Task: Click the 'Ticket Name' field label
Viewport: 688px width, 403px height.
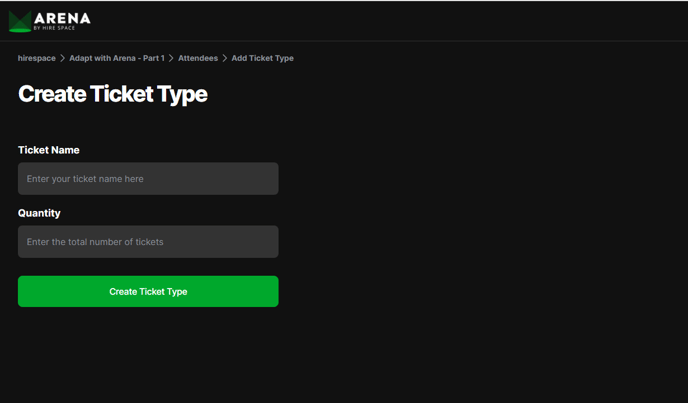Action: click(49, 150)
